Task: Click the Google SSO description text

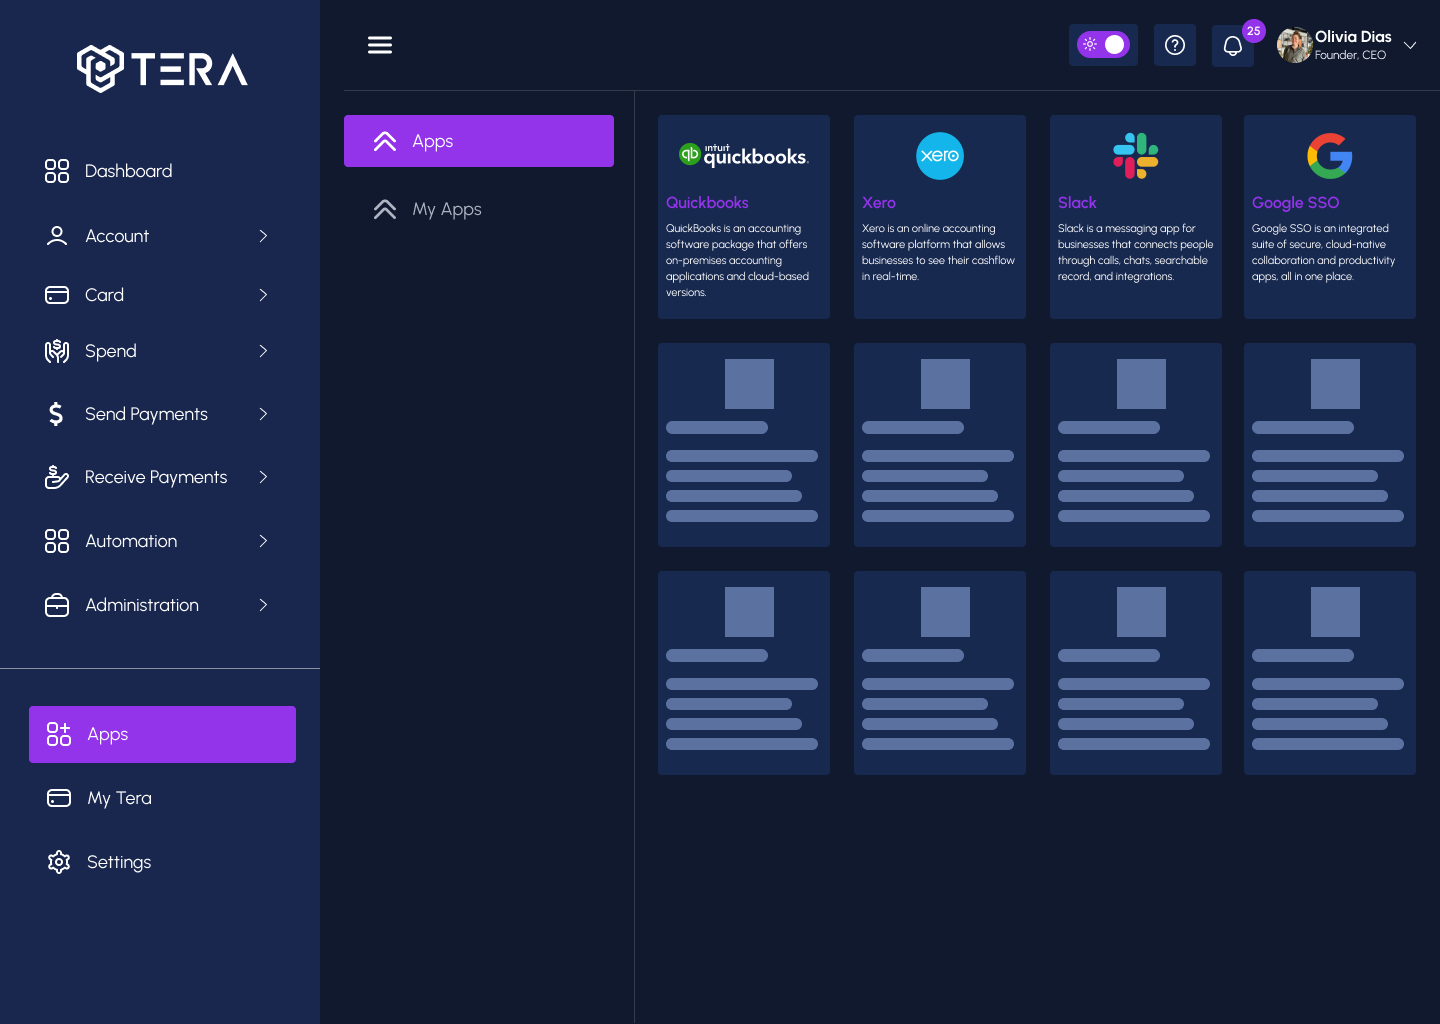Action: point(1323,252)
